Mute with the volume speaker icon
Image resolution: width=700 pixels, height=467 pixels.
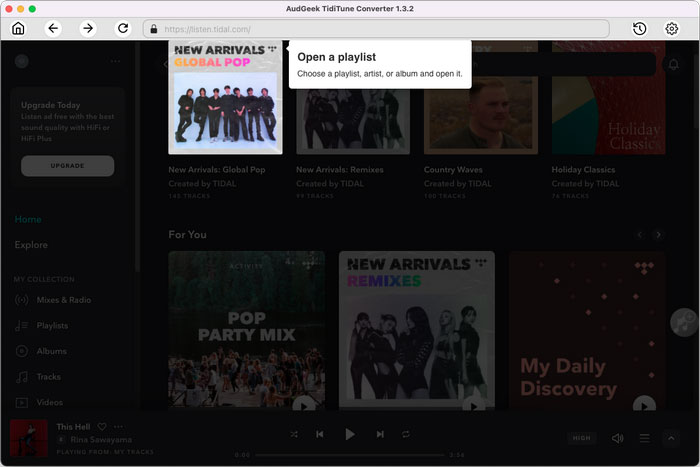617,438
